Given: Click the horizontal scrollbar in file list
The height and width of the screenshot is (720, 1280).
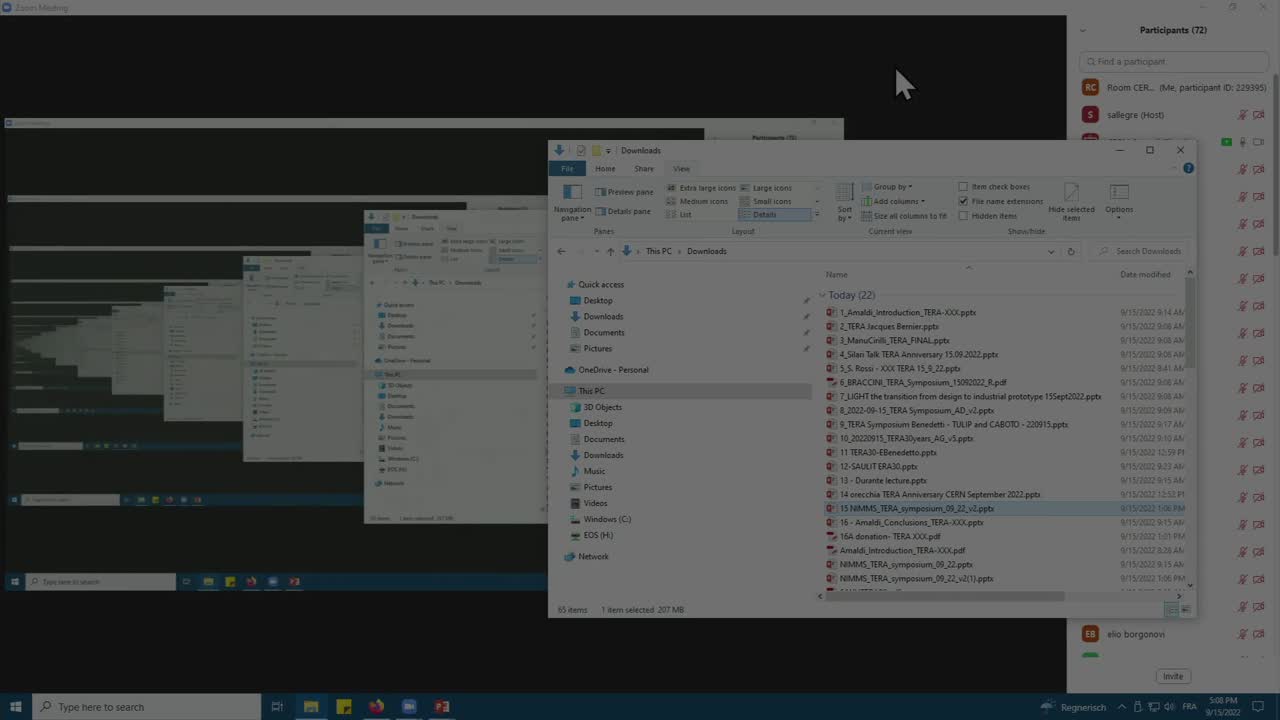Looking at the screenshot, I should [x=946, y=596].
